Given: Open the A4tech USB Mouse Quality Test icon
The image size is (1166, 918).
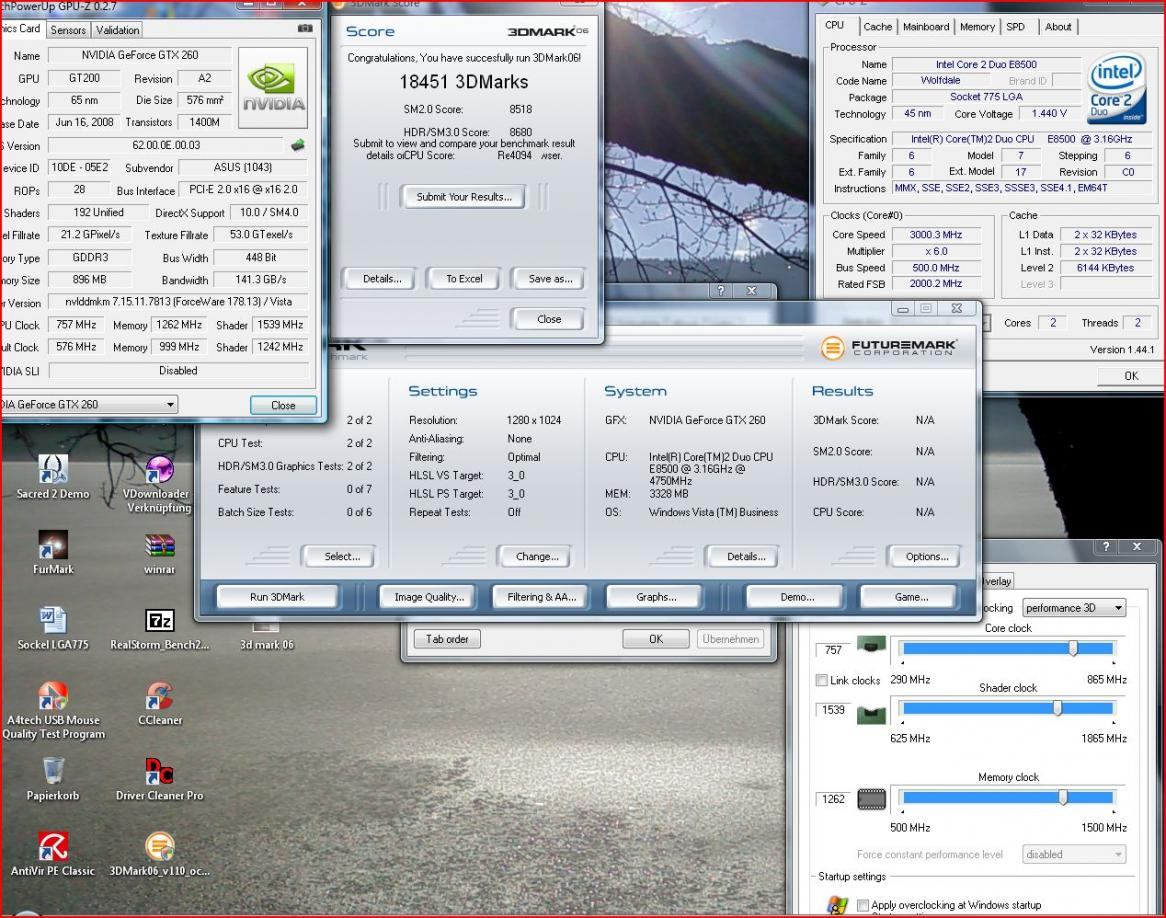Looking at the screenshot, I should tap(53, 710).
